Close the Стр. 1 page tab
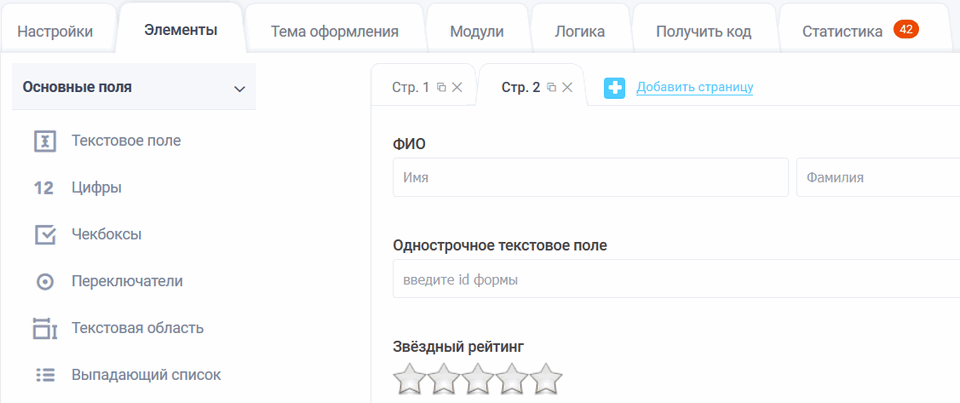960x403 pixels. pos(457,88)
